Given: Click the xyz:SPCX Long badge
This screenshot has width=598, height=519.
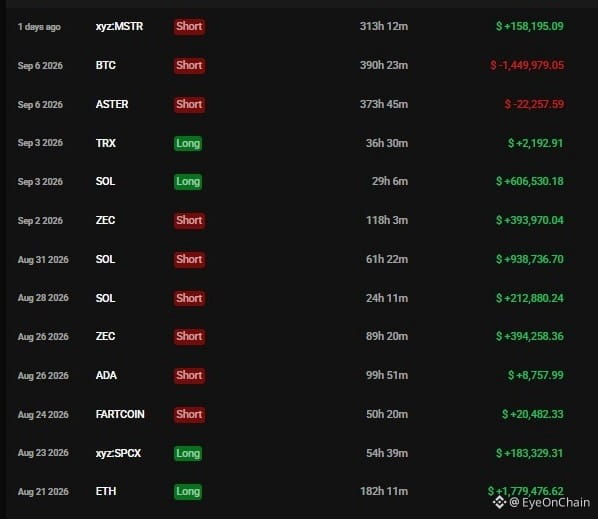Looking at the screenshot, I should pyautogui.click(x=188, y=453).
